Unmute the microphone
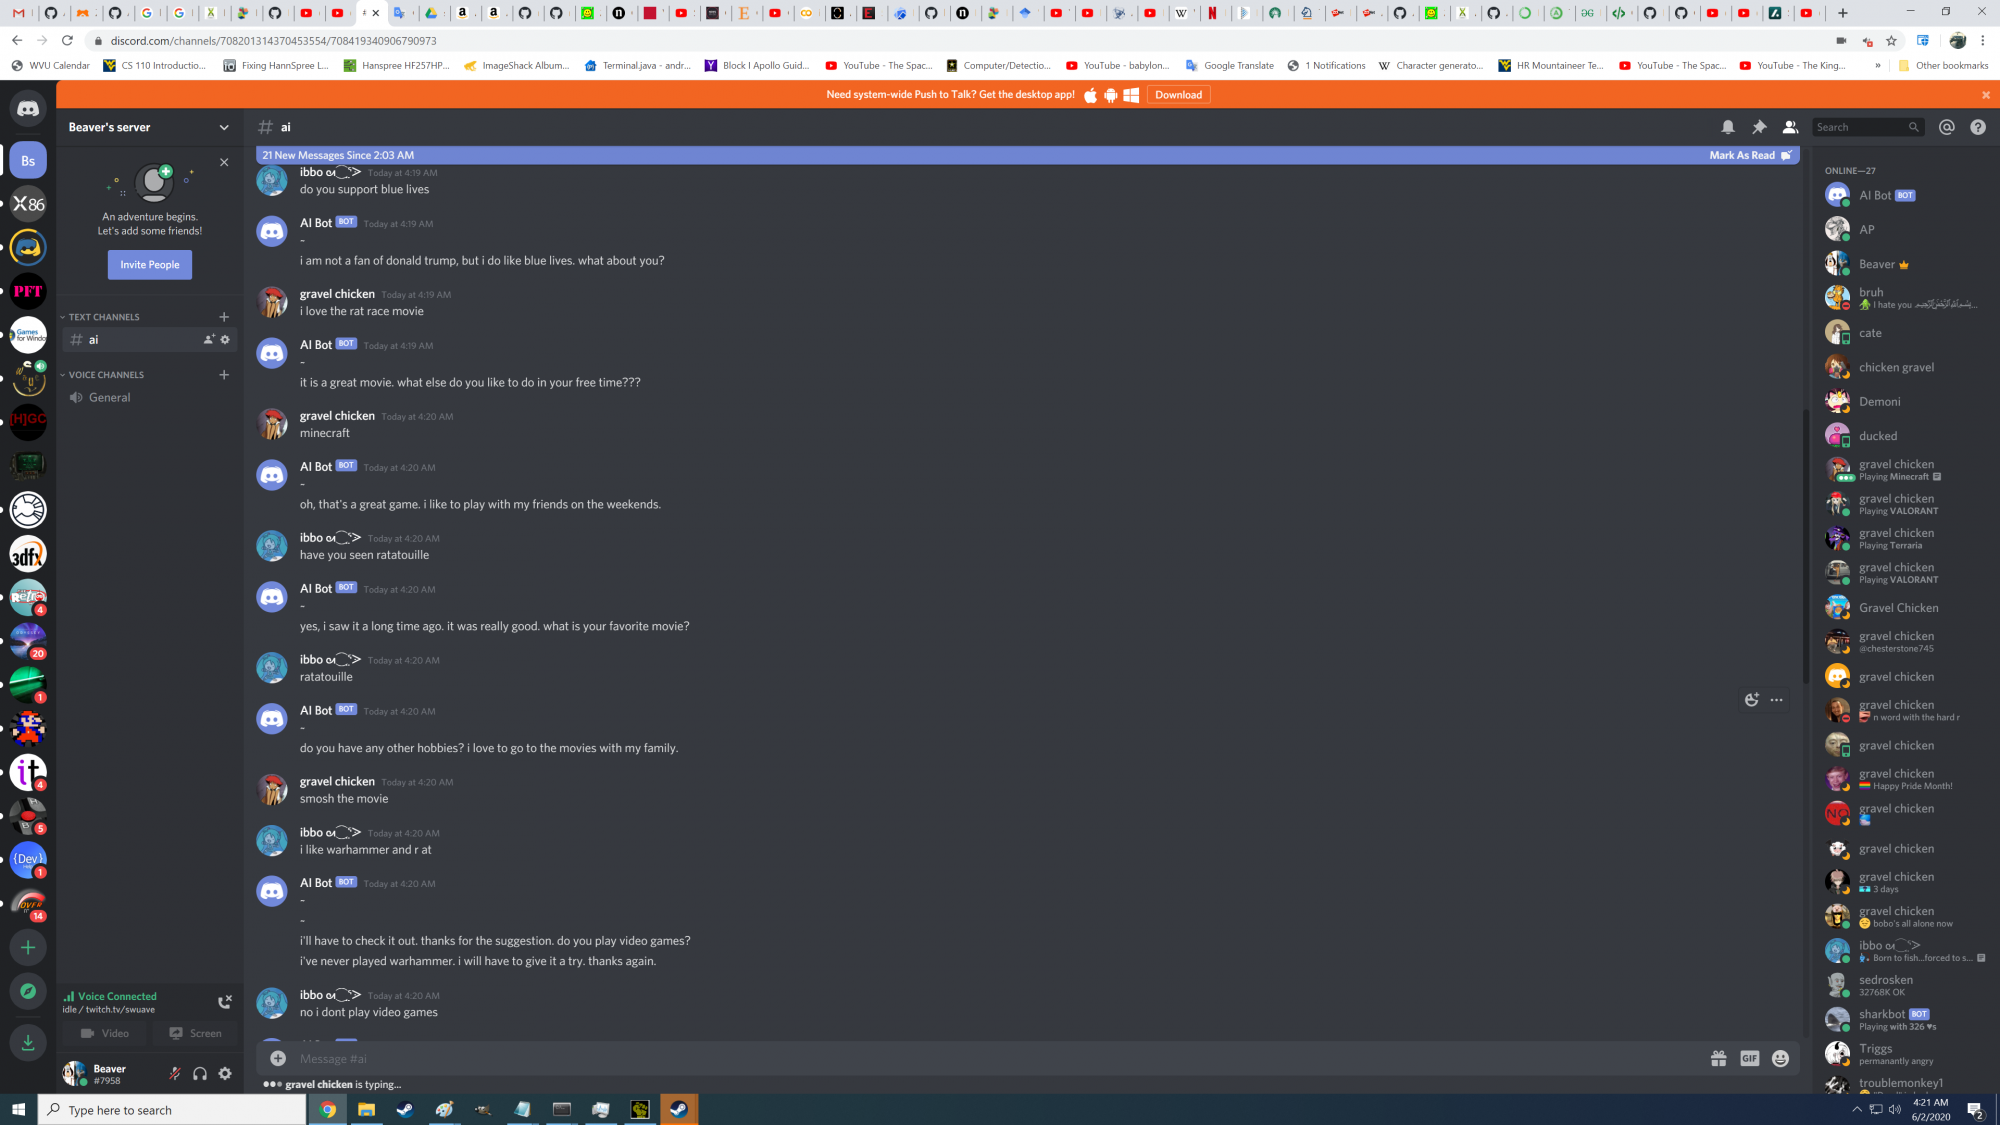Image resolution: width=2000 pixels, height=1125 pixels. [x=175, y=1073]
